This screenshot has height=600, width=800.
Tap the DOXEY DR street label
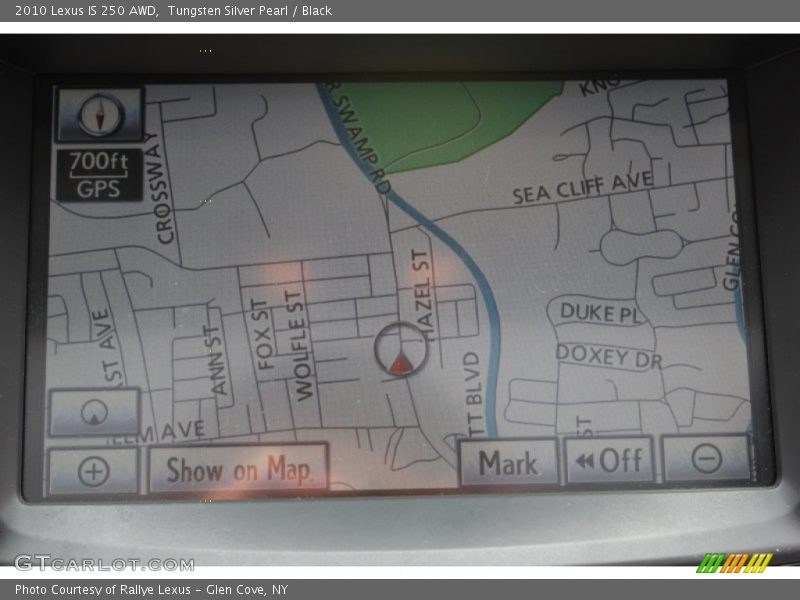pyautogui.click(x=608, y=356)
